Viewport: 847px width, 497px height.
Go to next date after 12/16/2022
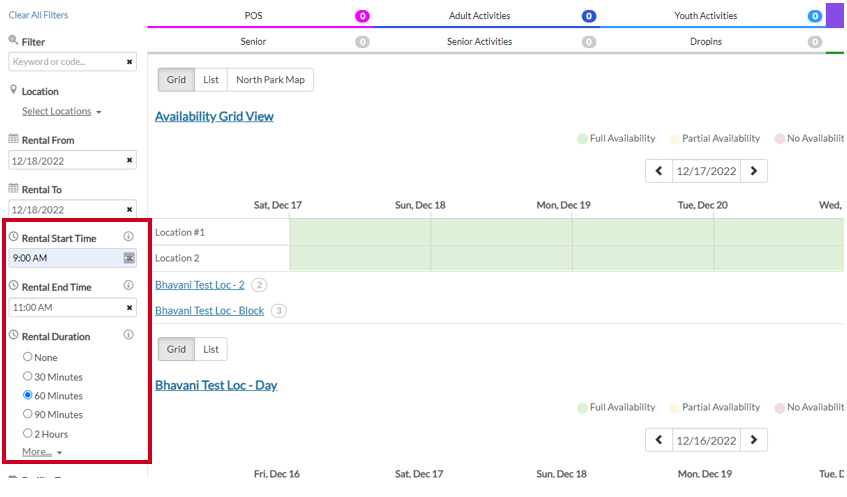coord(754,440)
